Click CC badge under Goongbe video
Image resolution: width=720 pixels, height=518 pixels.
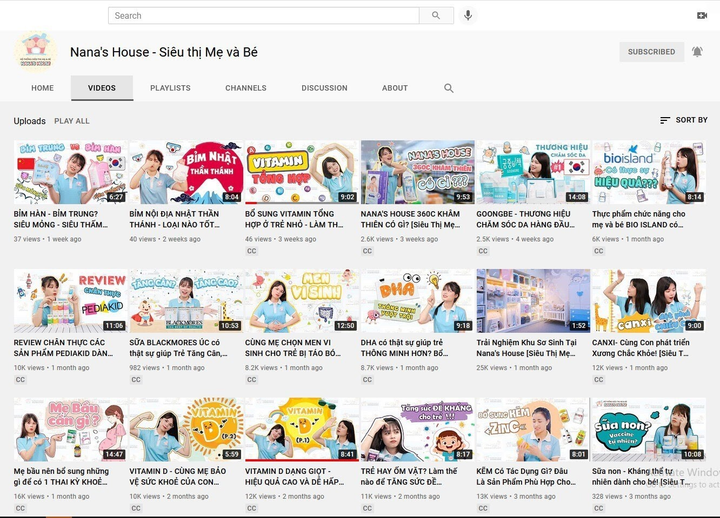click(x=483, y=251)
